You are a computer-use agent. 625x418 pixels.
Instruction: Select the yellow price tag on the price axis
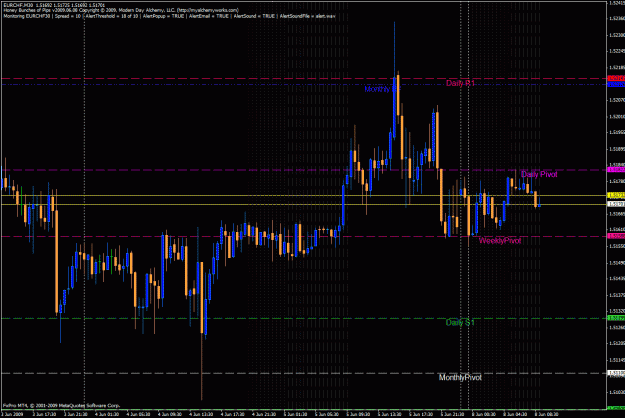(616, 195)
